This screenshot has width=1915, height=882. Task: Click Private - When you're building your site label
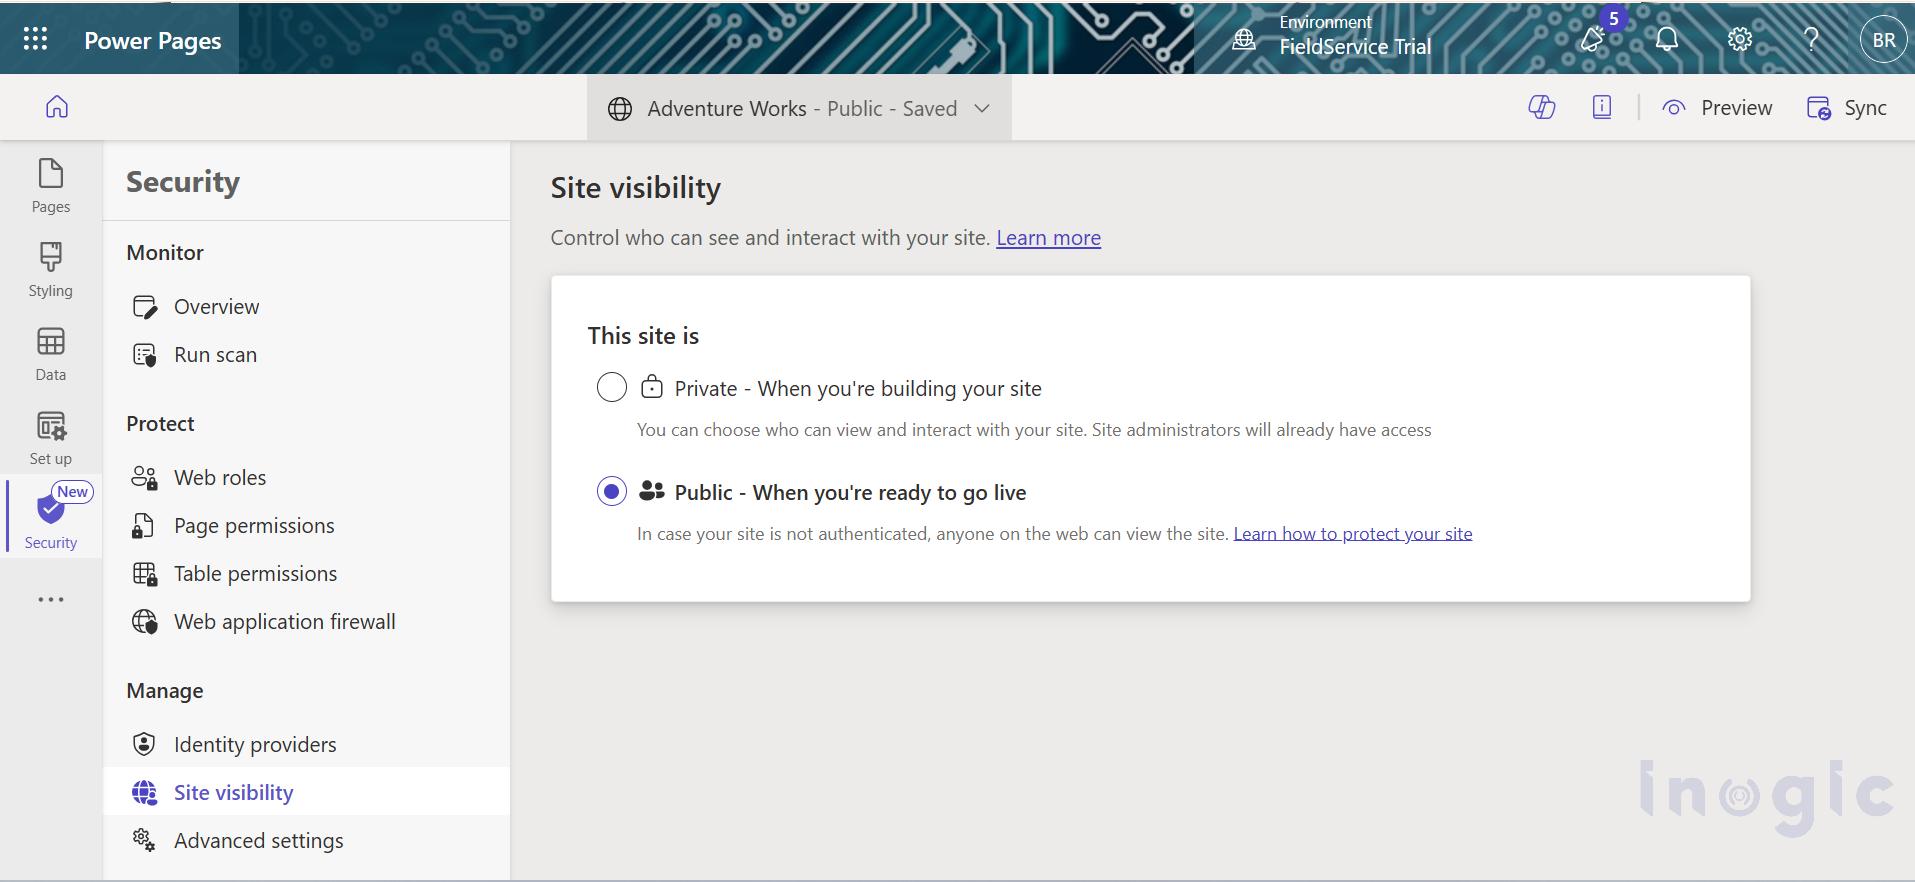click(x=858, y=389)
